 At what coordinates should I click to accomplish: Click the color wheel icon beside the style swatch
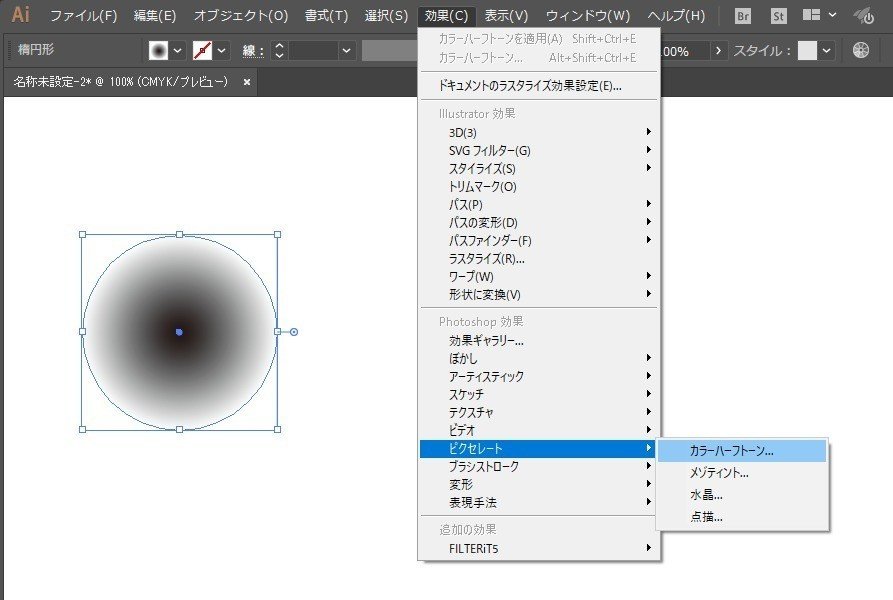tap(861, 51)
